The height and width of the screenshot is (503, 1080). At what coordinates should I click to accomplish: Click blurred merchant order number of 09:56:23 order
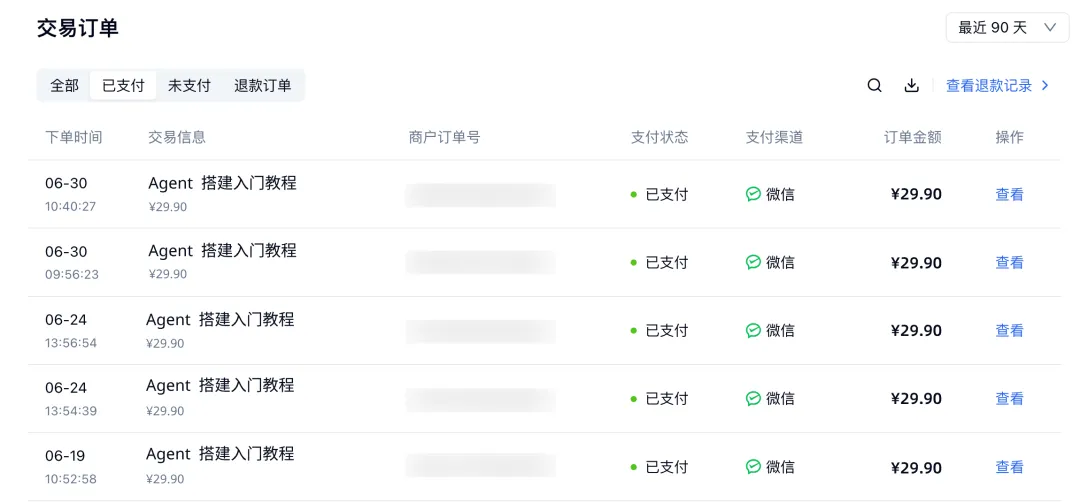[x=481, y=263]
